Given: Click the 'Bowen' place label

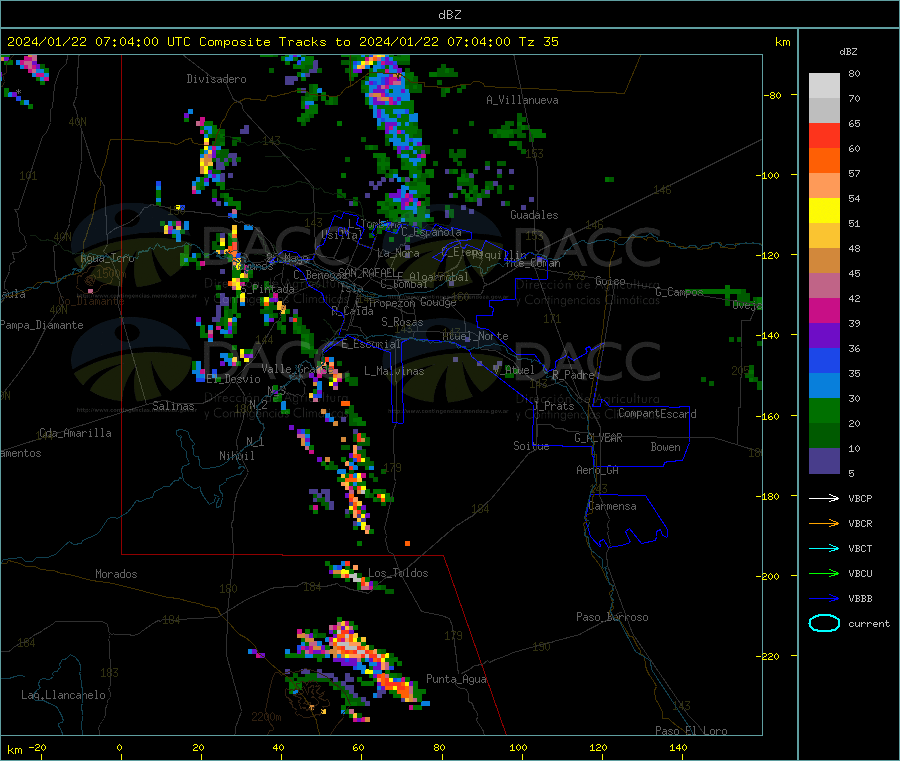Looking at the screenshot, I should pyautogui.click(x=665, y=447).
